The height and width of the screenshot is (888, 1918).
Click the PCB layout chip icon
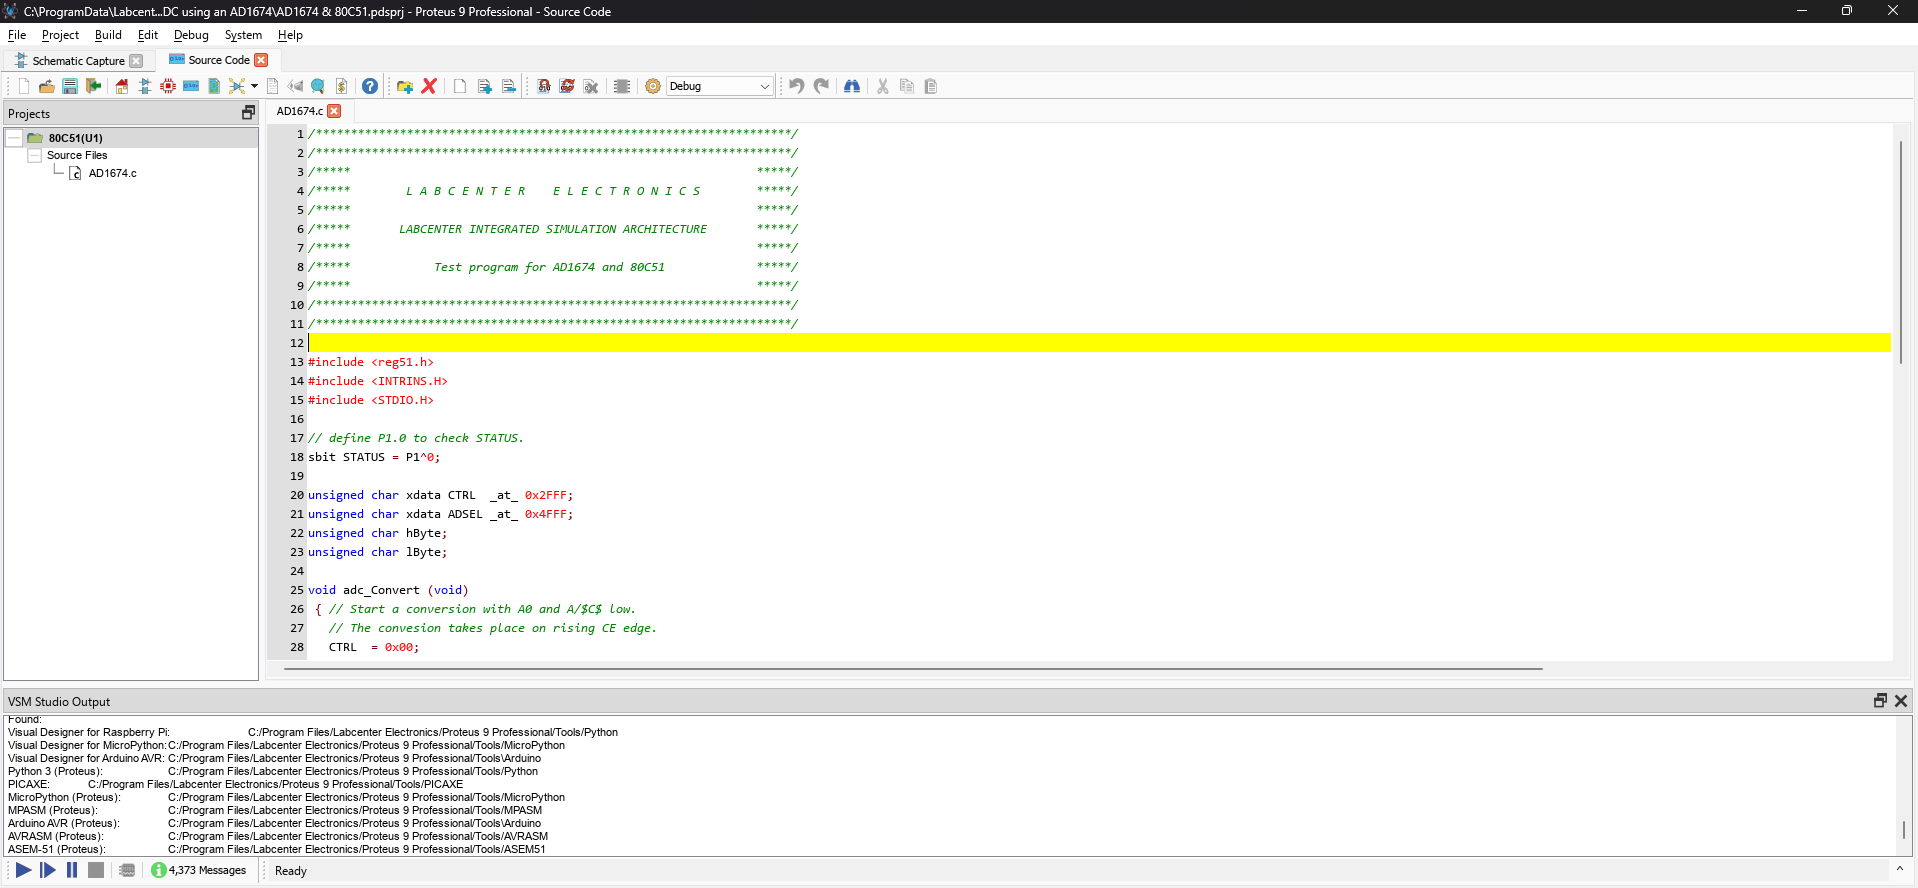168,86
